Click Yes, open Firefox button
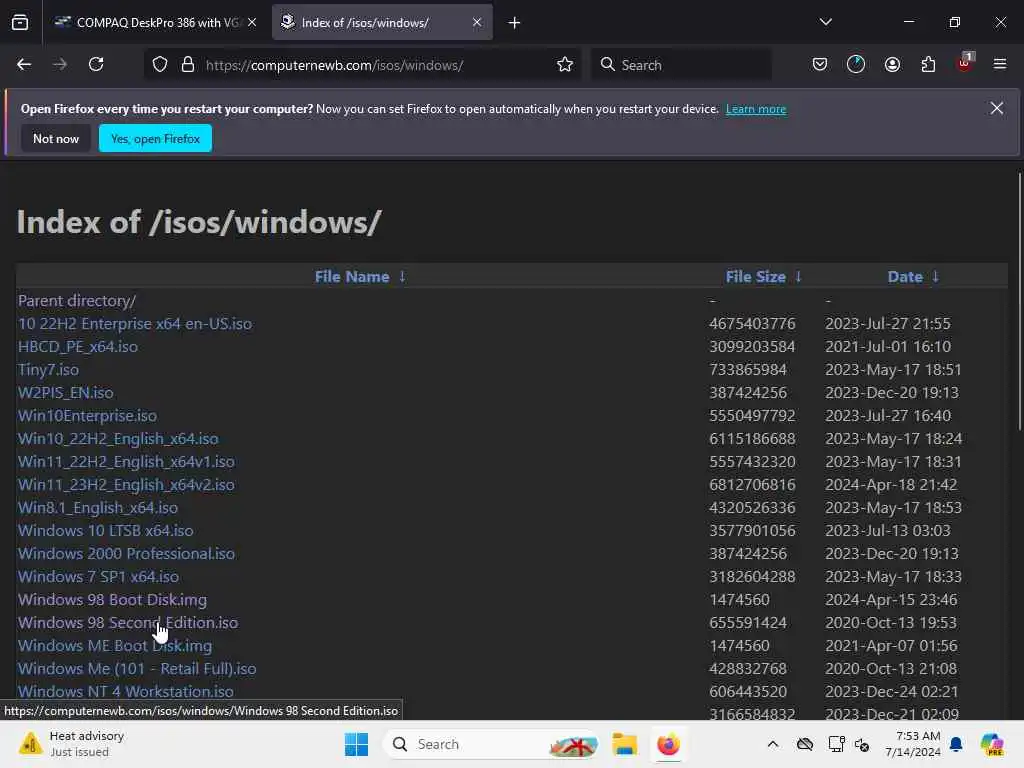1024x768 pixels. 155,138
